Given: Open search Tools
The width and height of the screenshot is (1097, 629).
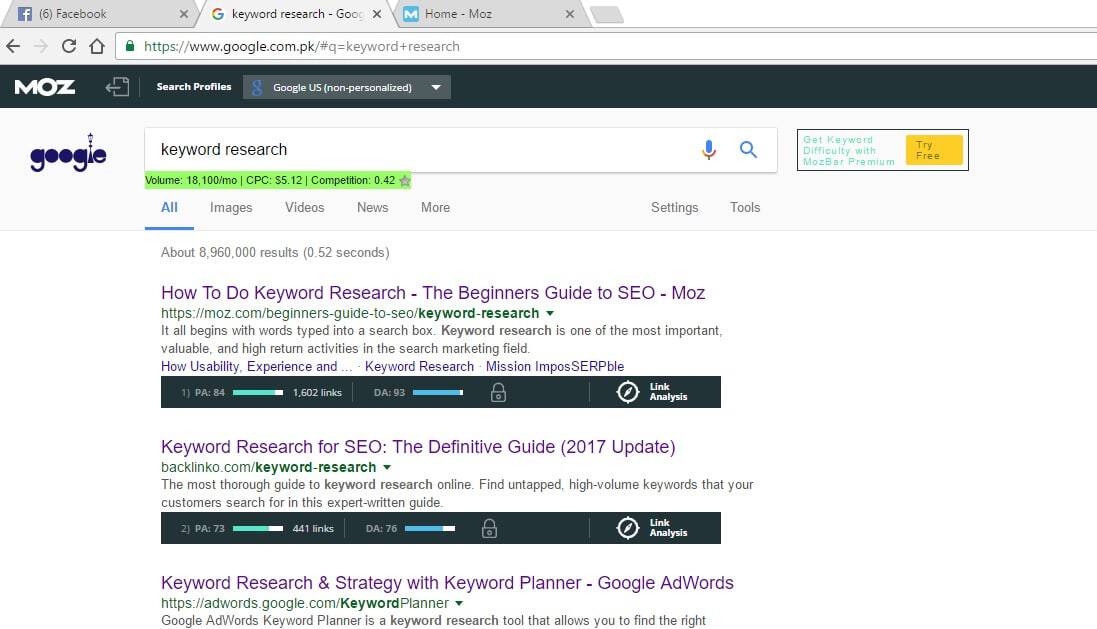Looking at the screenshot, I should [x=744, y=208].
